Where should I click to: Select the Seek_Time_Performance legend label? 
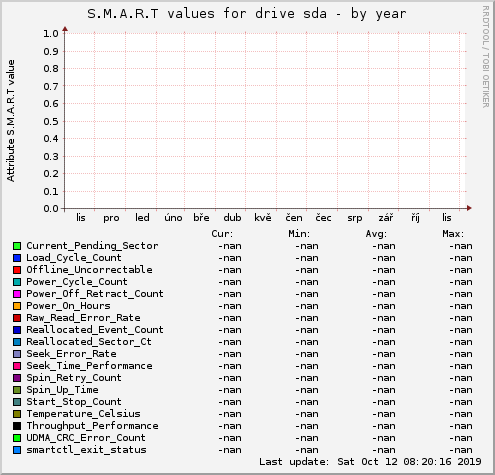point(89,366)
